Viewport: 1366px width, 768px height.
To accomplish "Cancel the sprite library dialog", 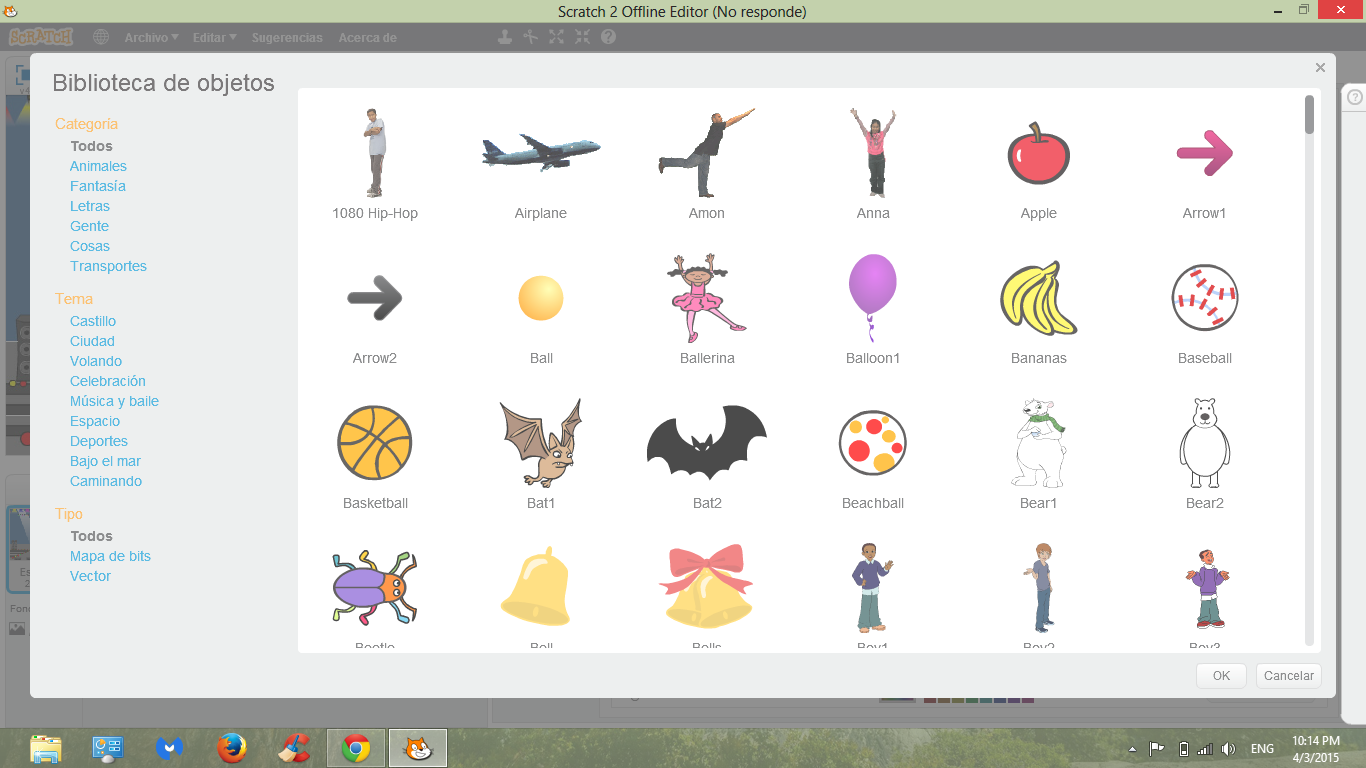I will point(1288,675).
